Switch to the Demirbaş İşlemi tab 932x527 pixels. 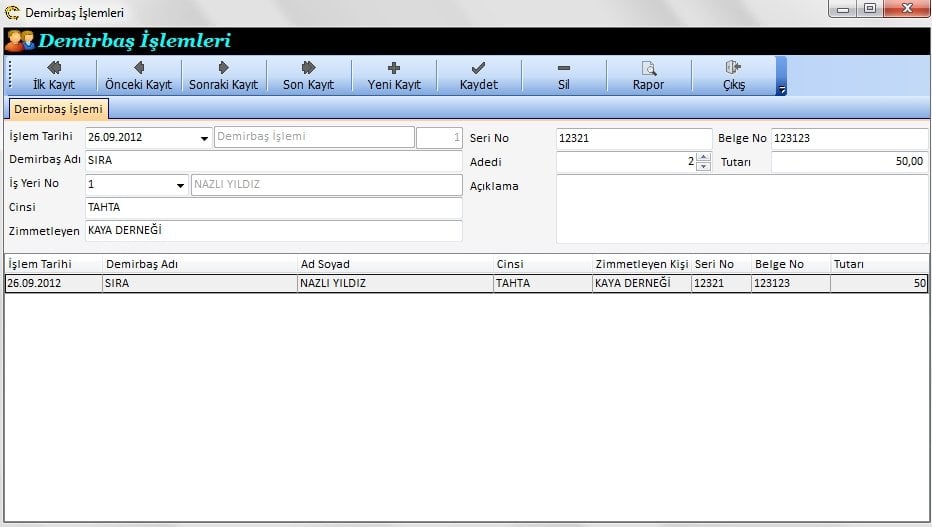pos(58,109)
